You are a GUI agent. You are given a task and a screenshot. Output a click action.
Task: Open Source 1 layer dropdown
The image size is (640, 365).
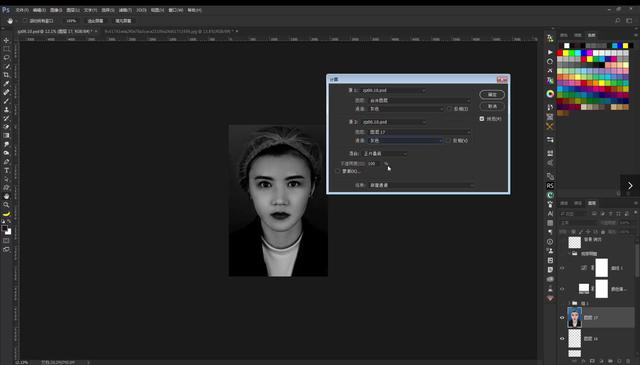[x=419, y=100]
